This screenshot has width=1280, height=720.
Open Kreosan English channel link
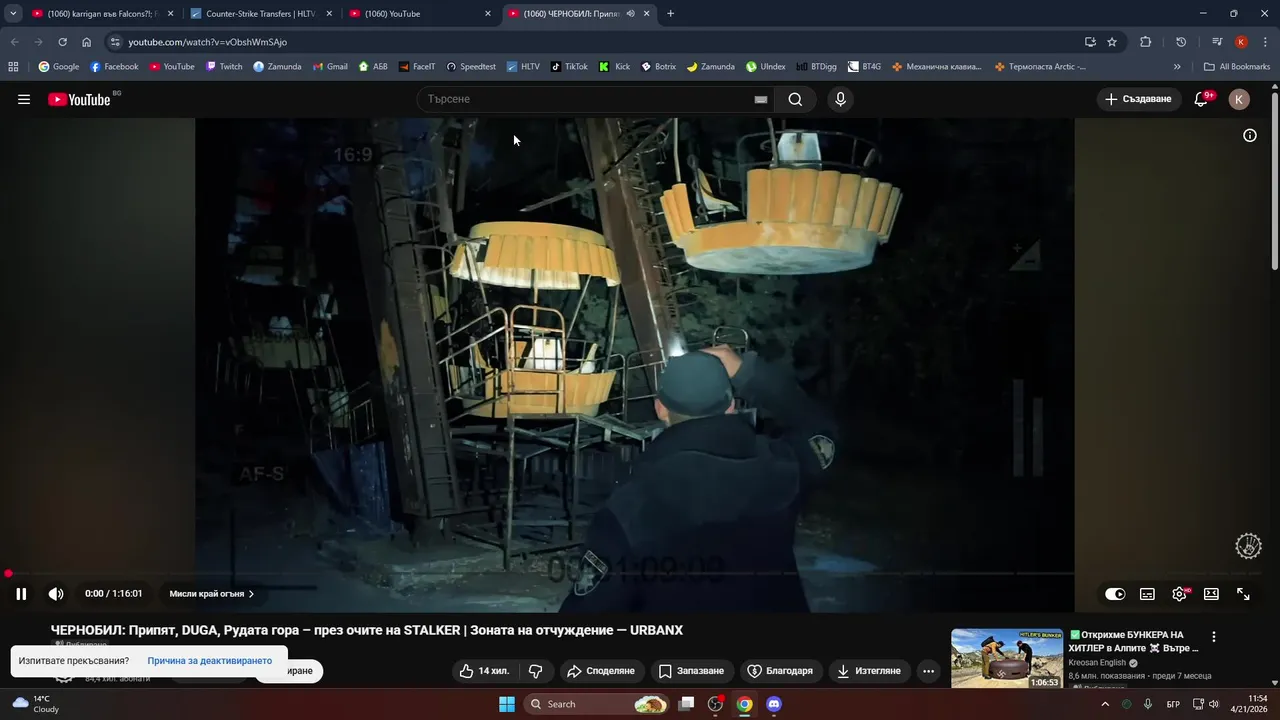pyautogui.click(x=1096, y=663)
